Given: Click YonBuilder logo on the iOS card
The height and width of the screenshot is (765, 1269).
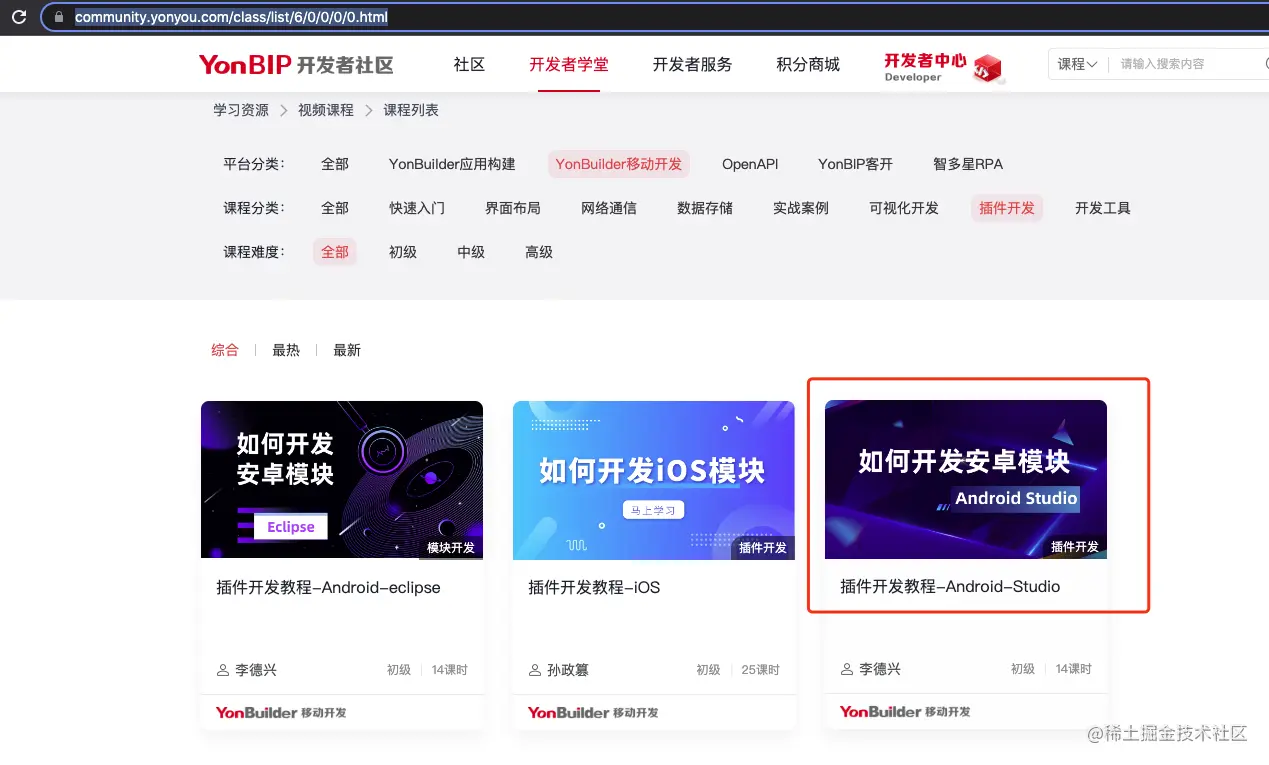Looking at the screenshot, I should (x=593, y=712).
